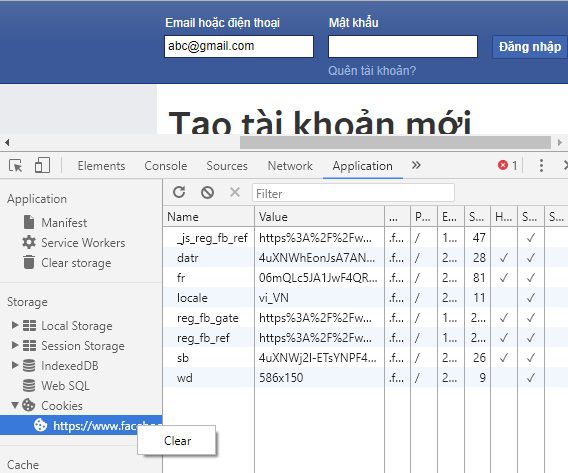Select the sb cookie name
568x473 pixels.
tap(183, 358)
